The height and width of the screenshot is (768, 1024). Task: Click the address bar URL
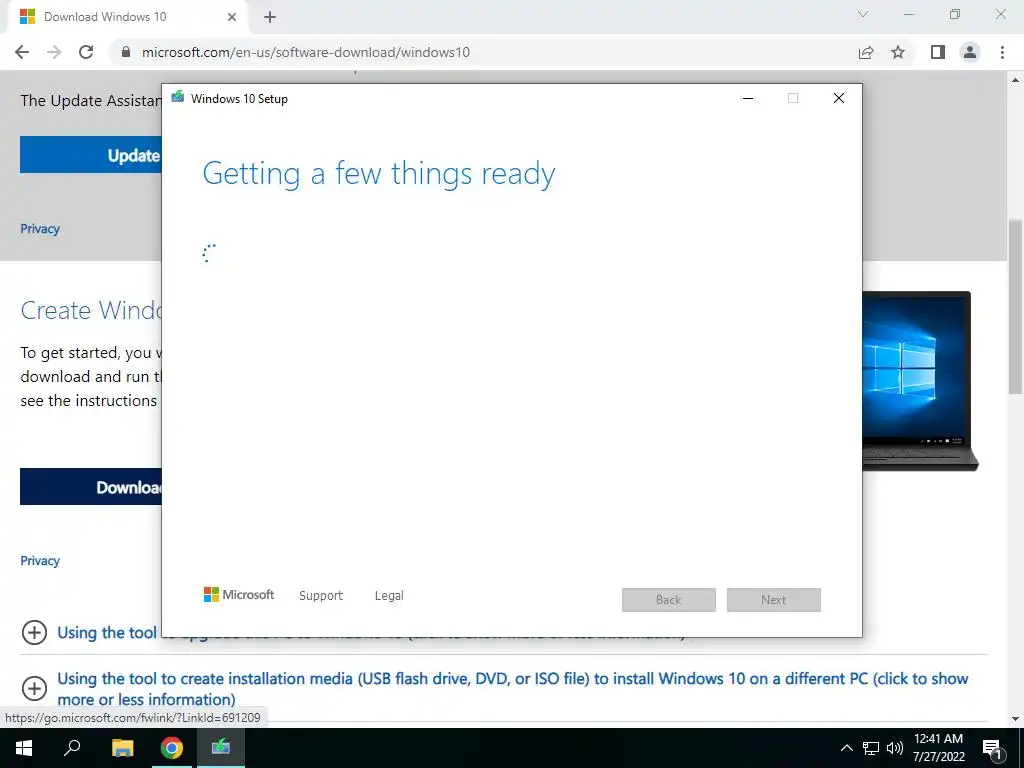[306, 52]
